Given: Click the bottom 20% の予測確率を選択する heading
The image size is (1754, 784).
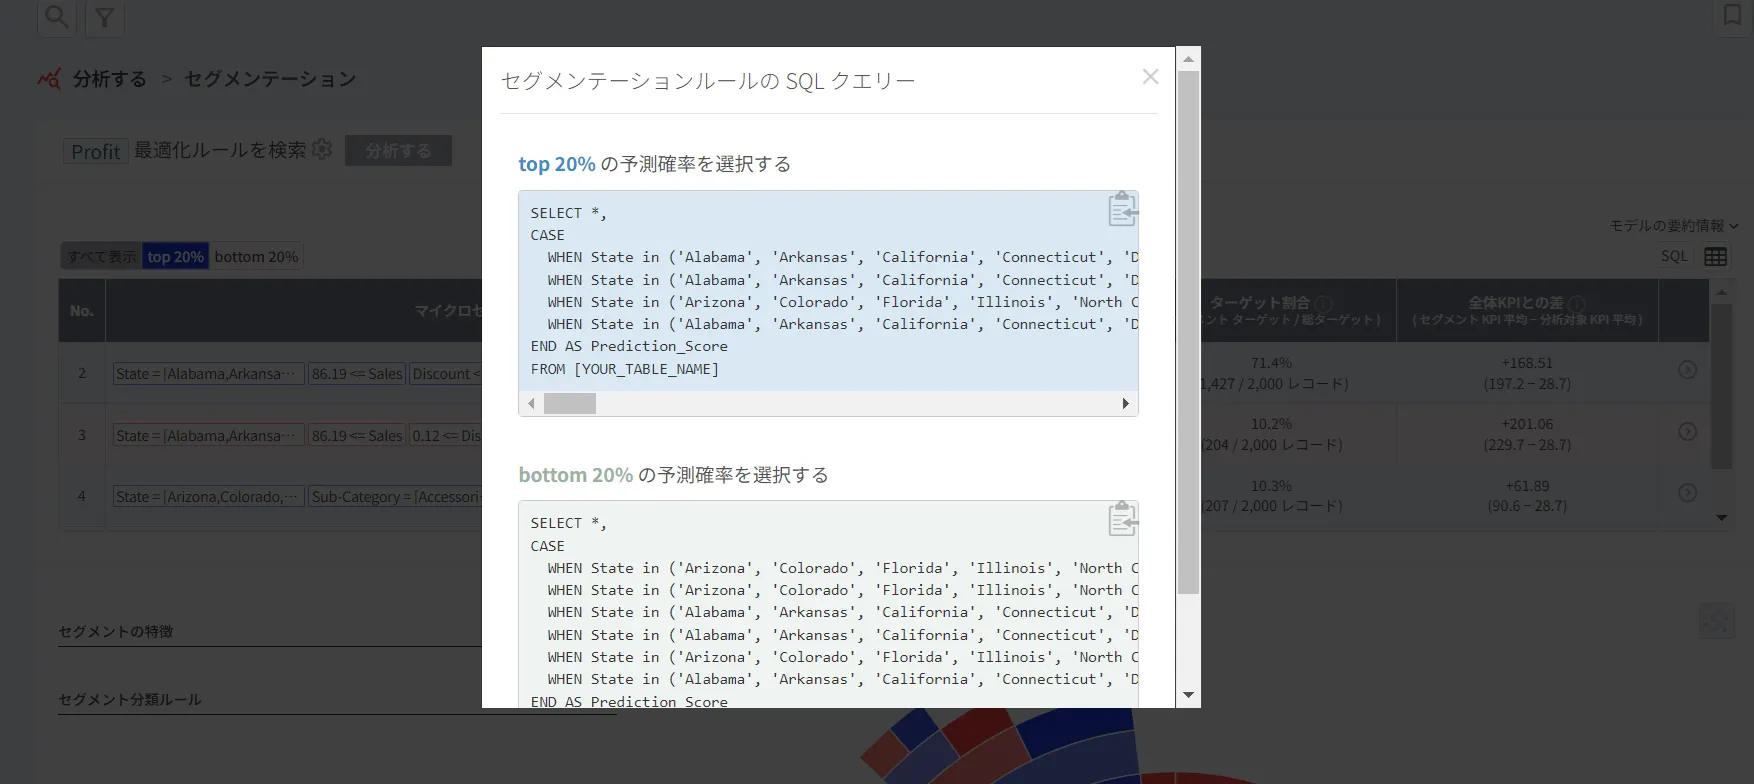Looking at the screenshot, I should (x=673, y=475).
